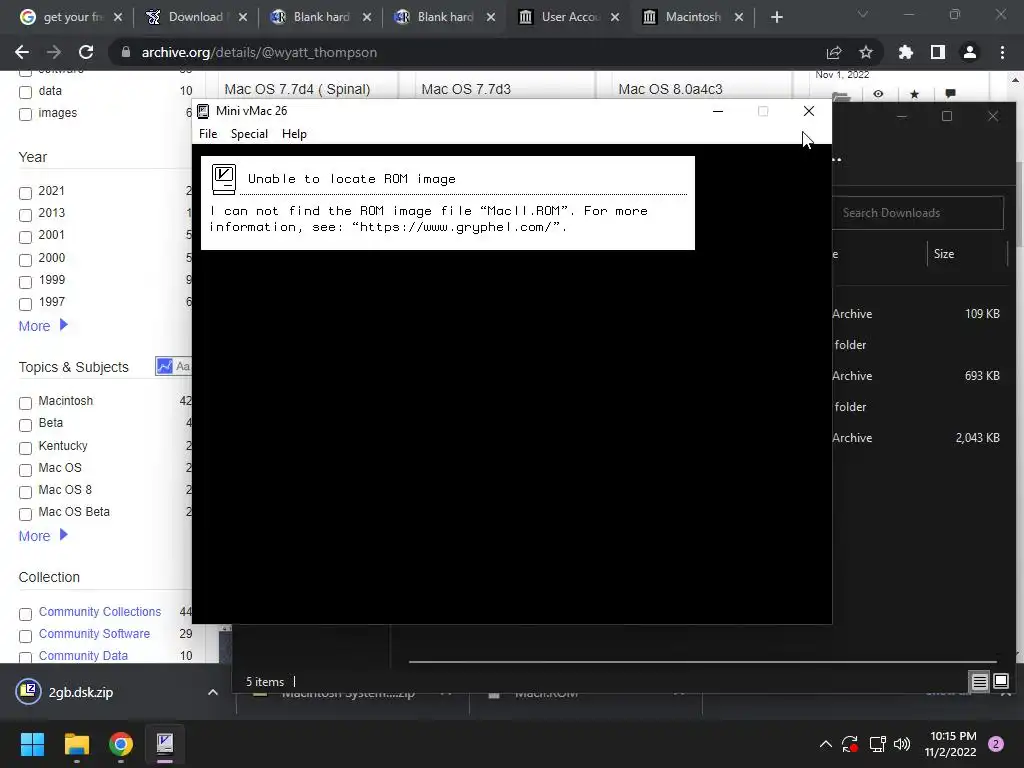
Task: Go back in Chrome browser
Action: 22,52
